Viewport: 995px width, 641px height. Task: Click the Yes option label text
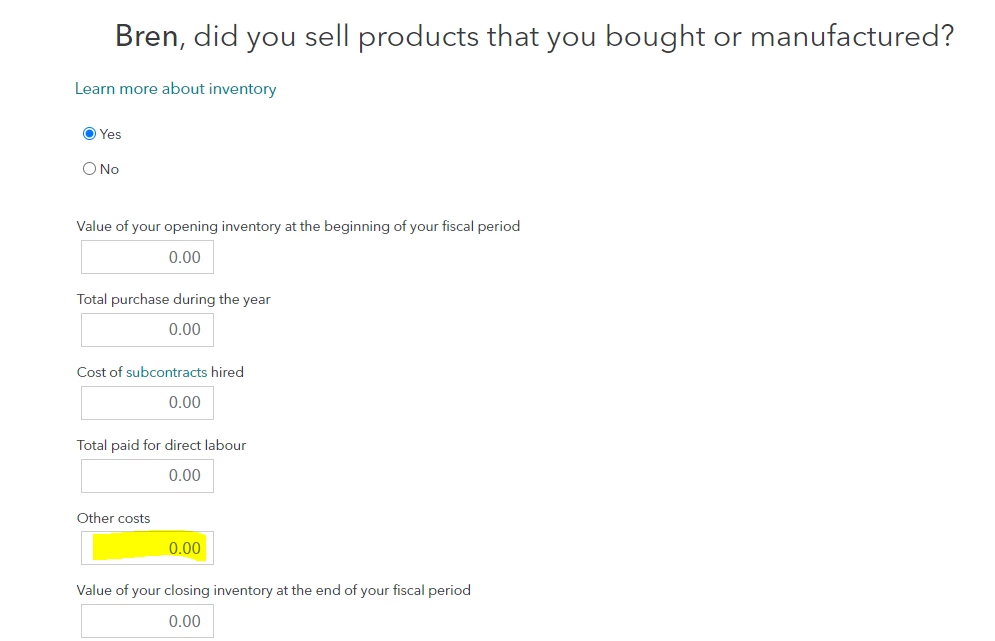110,134
